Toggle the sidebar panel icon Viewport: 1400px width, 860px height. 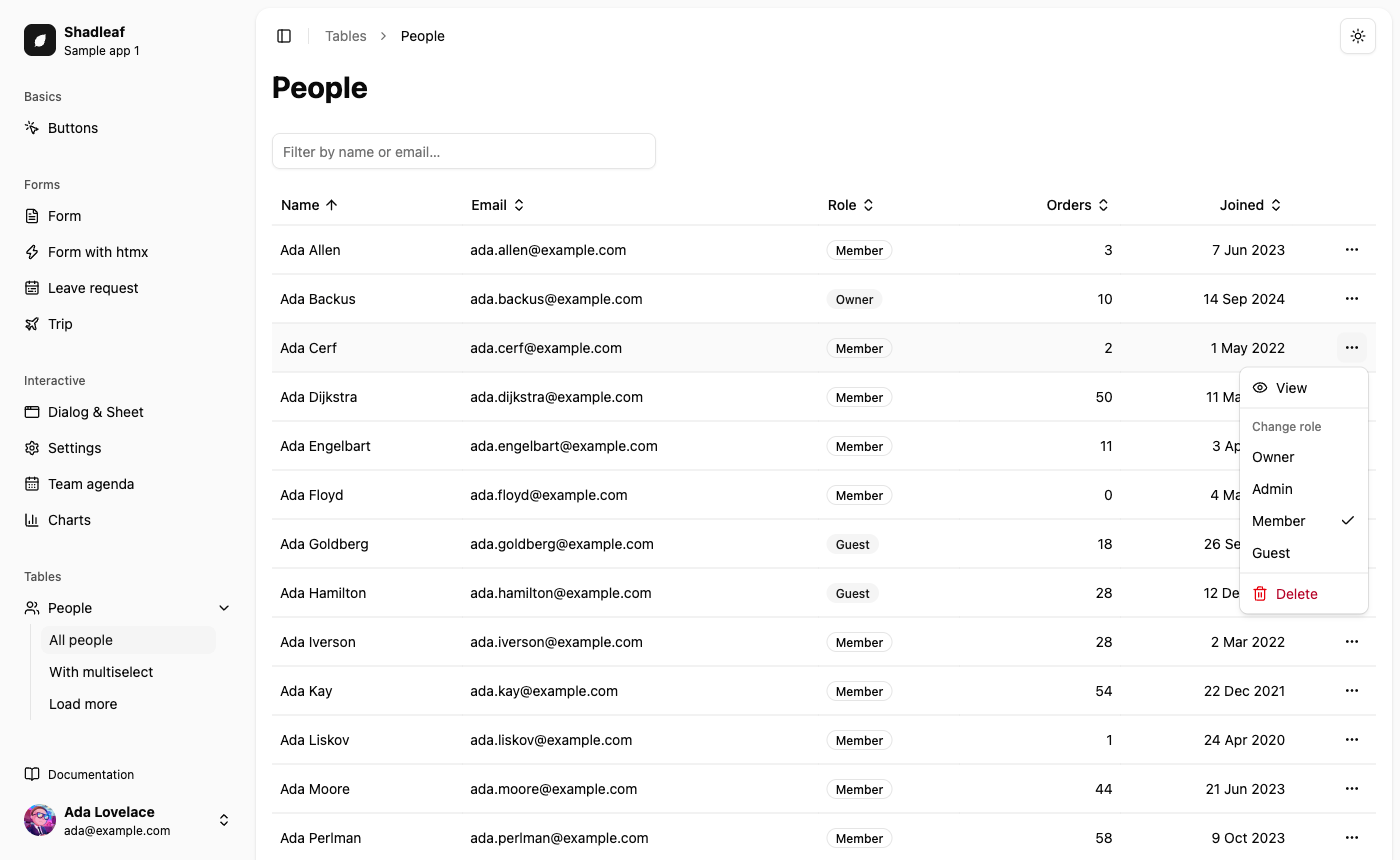tap(284, 36)
